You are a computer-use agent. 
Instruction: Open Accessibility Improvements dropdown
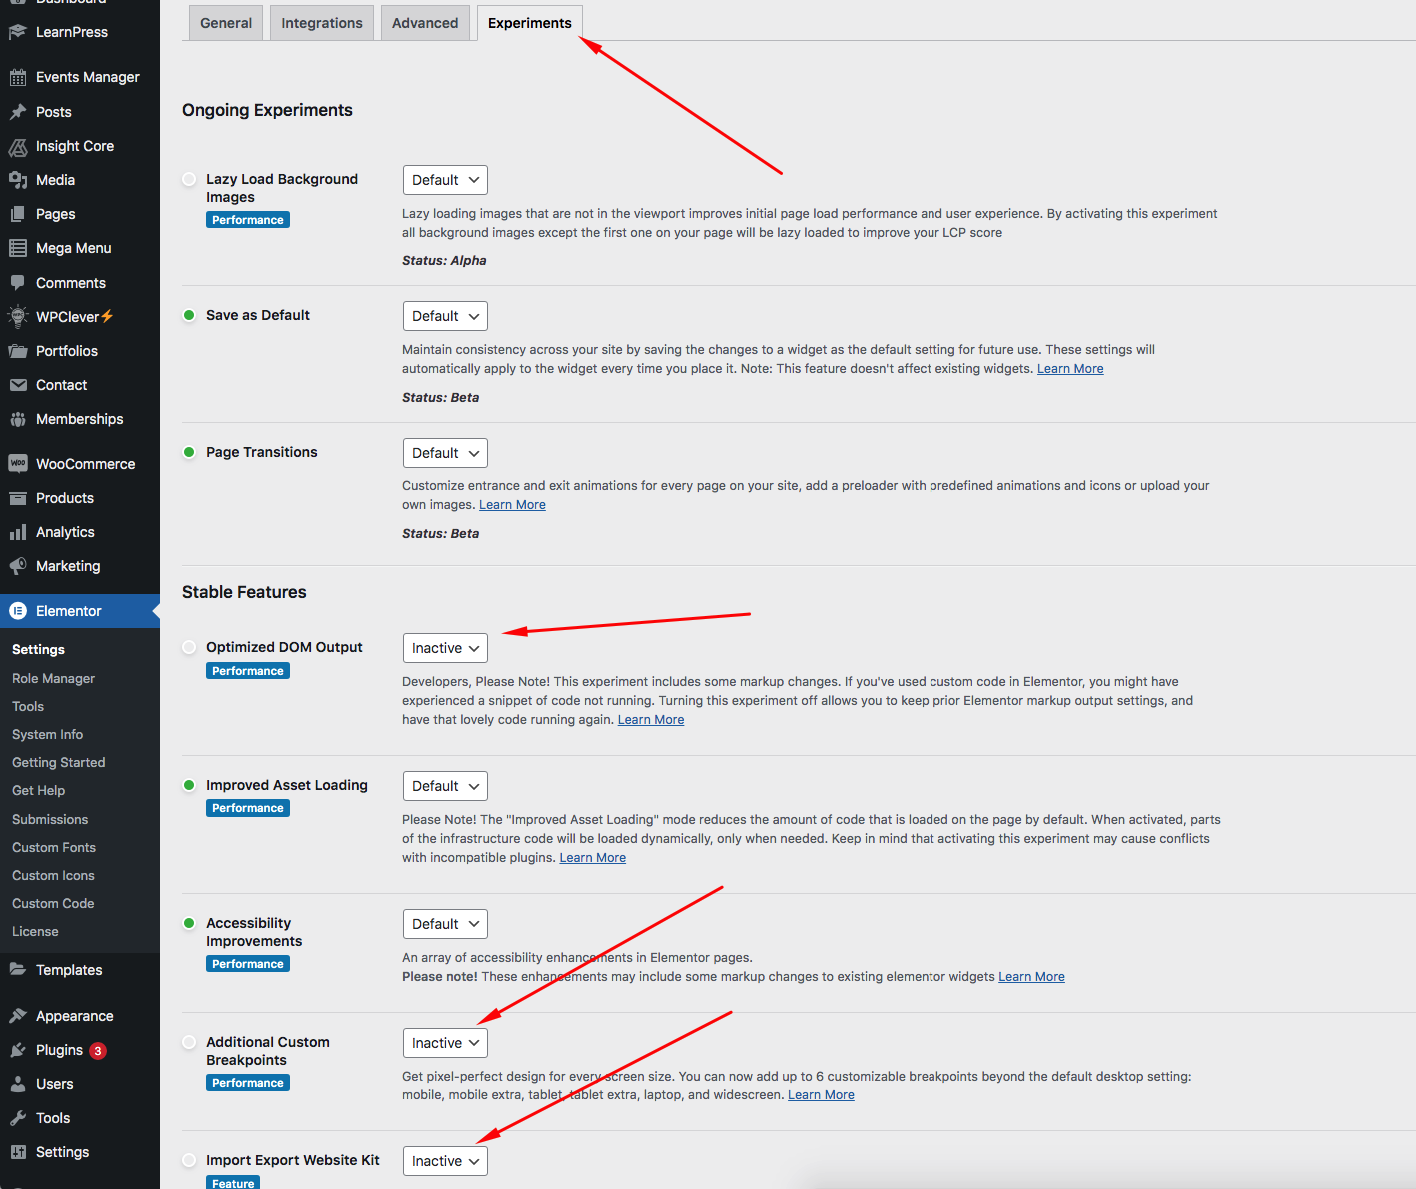pyautogui.click(x=445, y=924)
